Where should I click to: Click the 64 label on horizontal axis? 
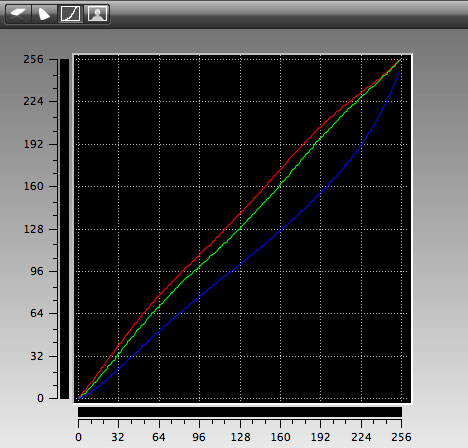[159, 437]
